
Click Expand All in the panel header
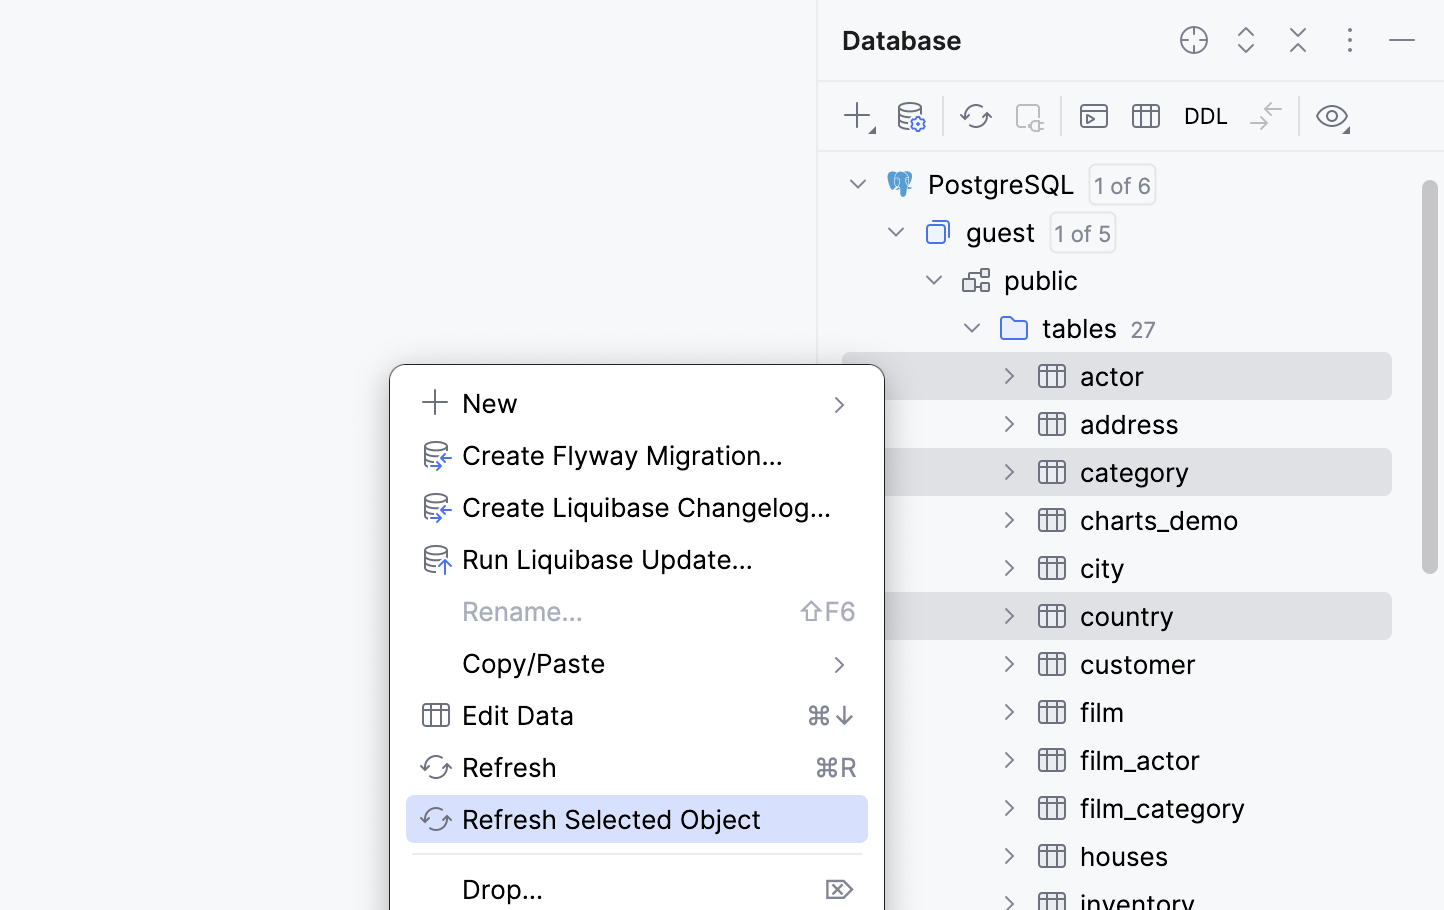click(x=1246, y=40)
